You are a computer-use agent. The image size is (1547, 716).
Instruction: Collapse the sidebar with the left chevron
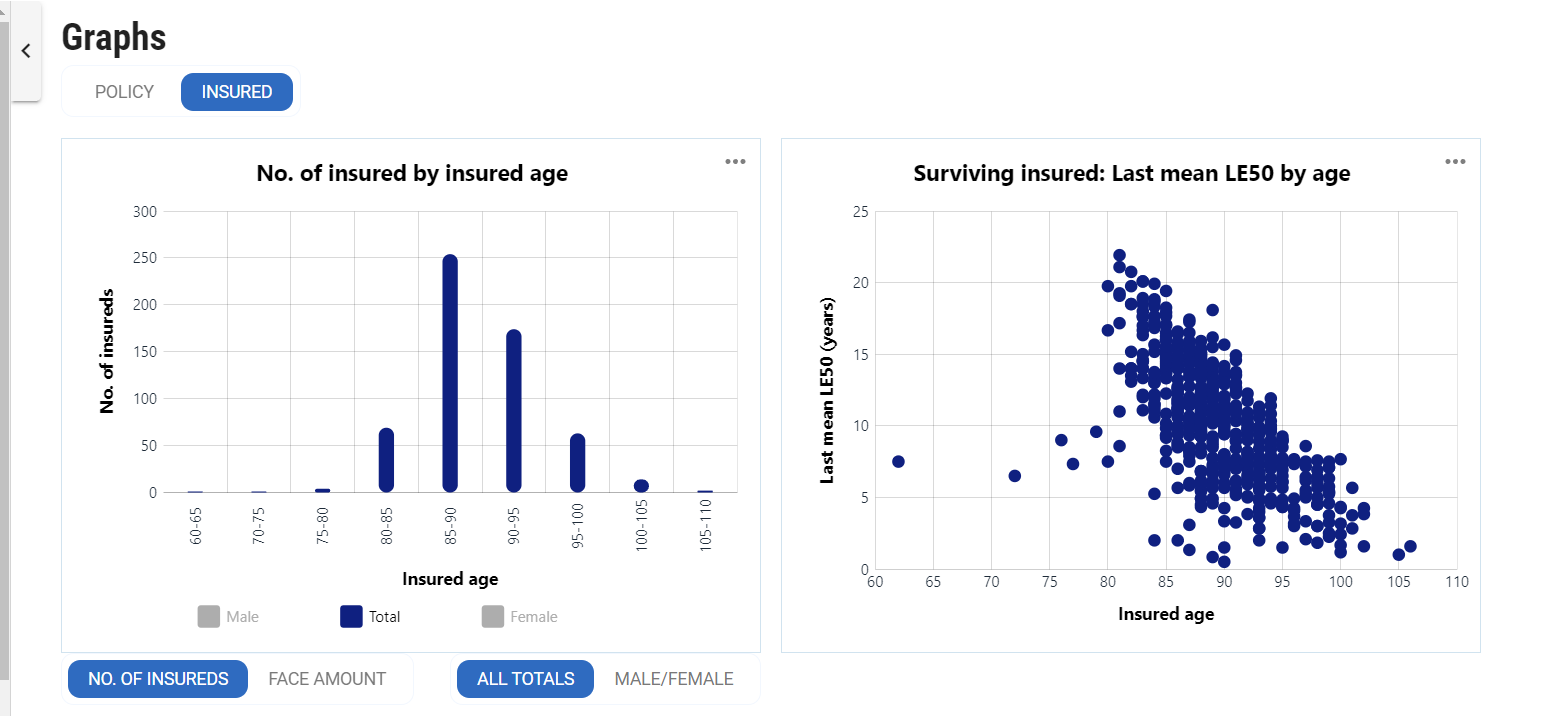[26, 51]
